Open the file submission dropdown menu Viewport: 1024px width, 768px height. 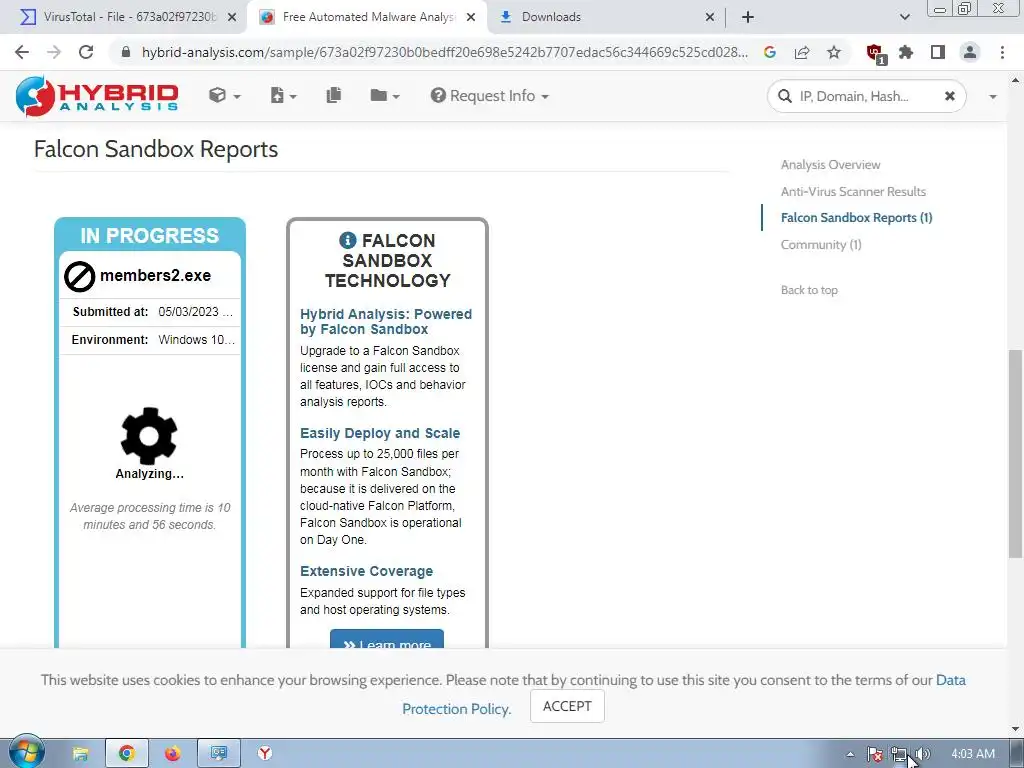[283, 96]
